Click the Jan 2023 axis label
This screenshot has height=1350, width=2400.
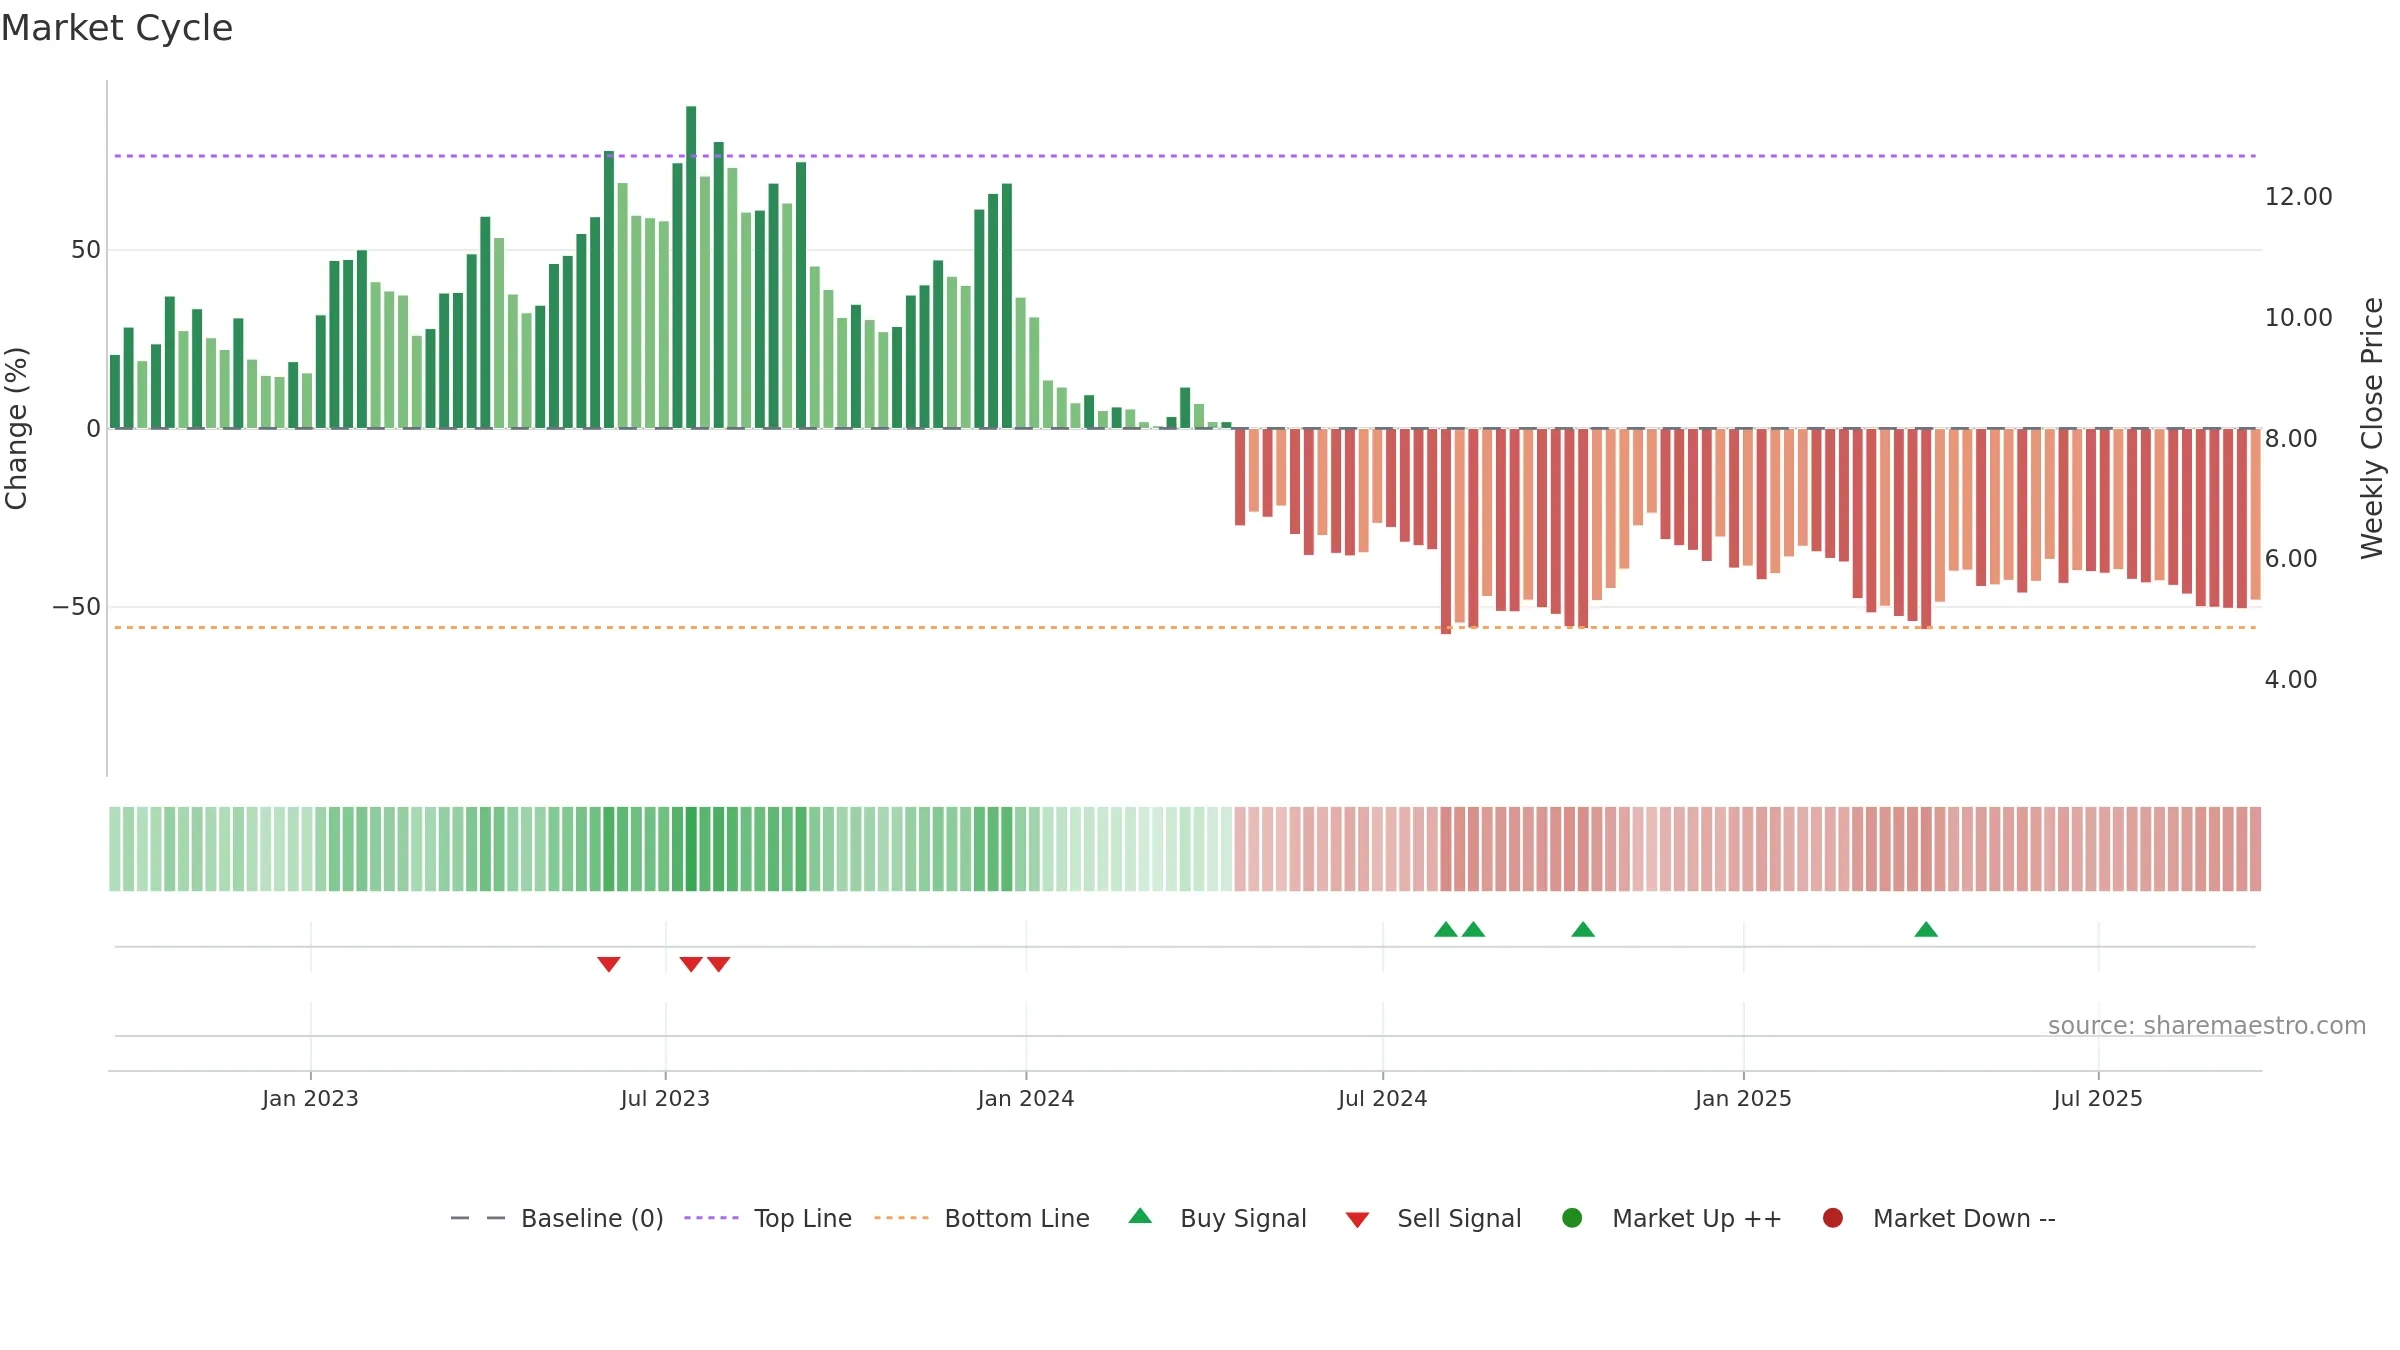310,1098
